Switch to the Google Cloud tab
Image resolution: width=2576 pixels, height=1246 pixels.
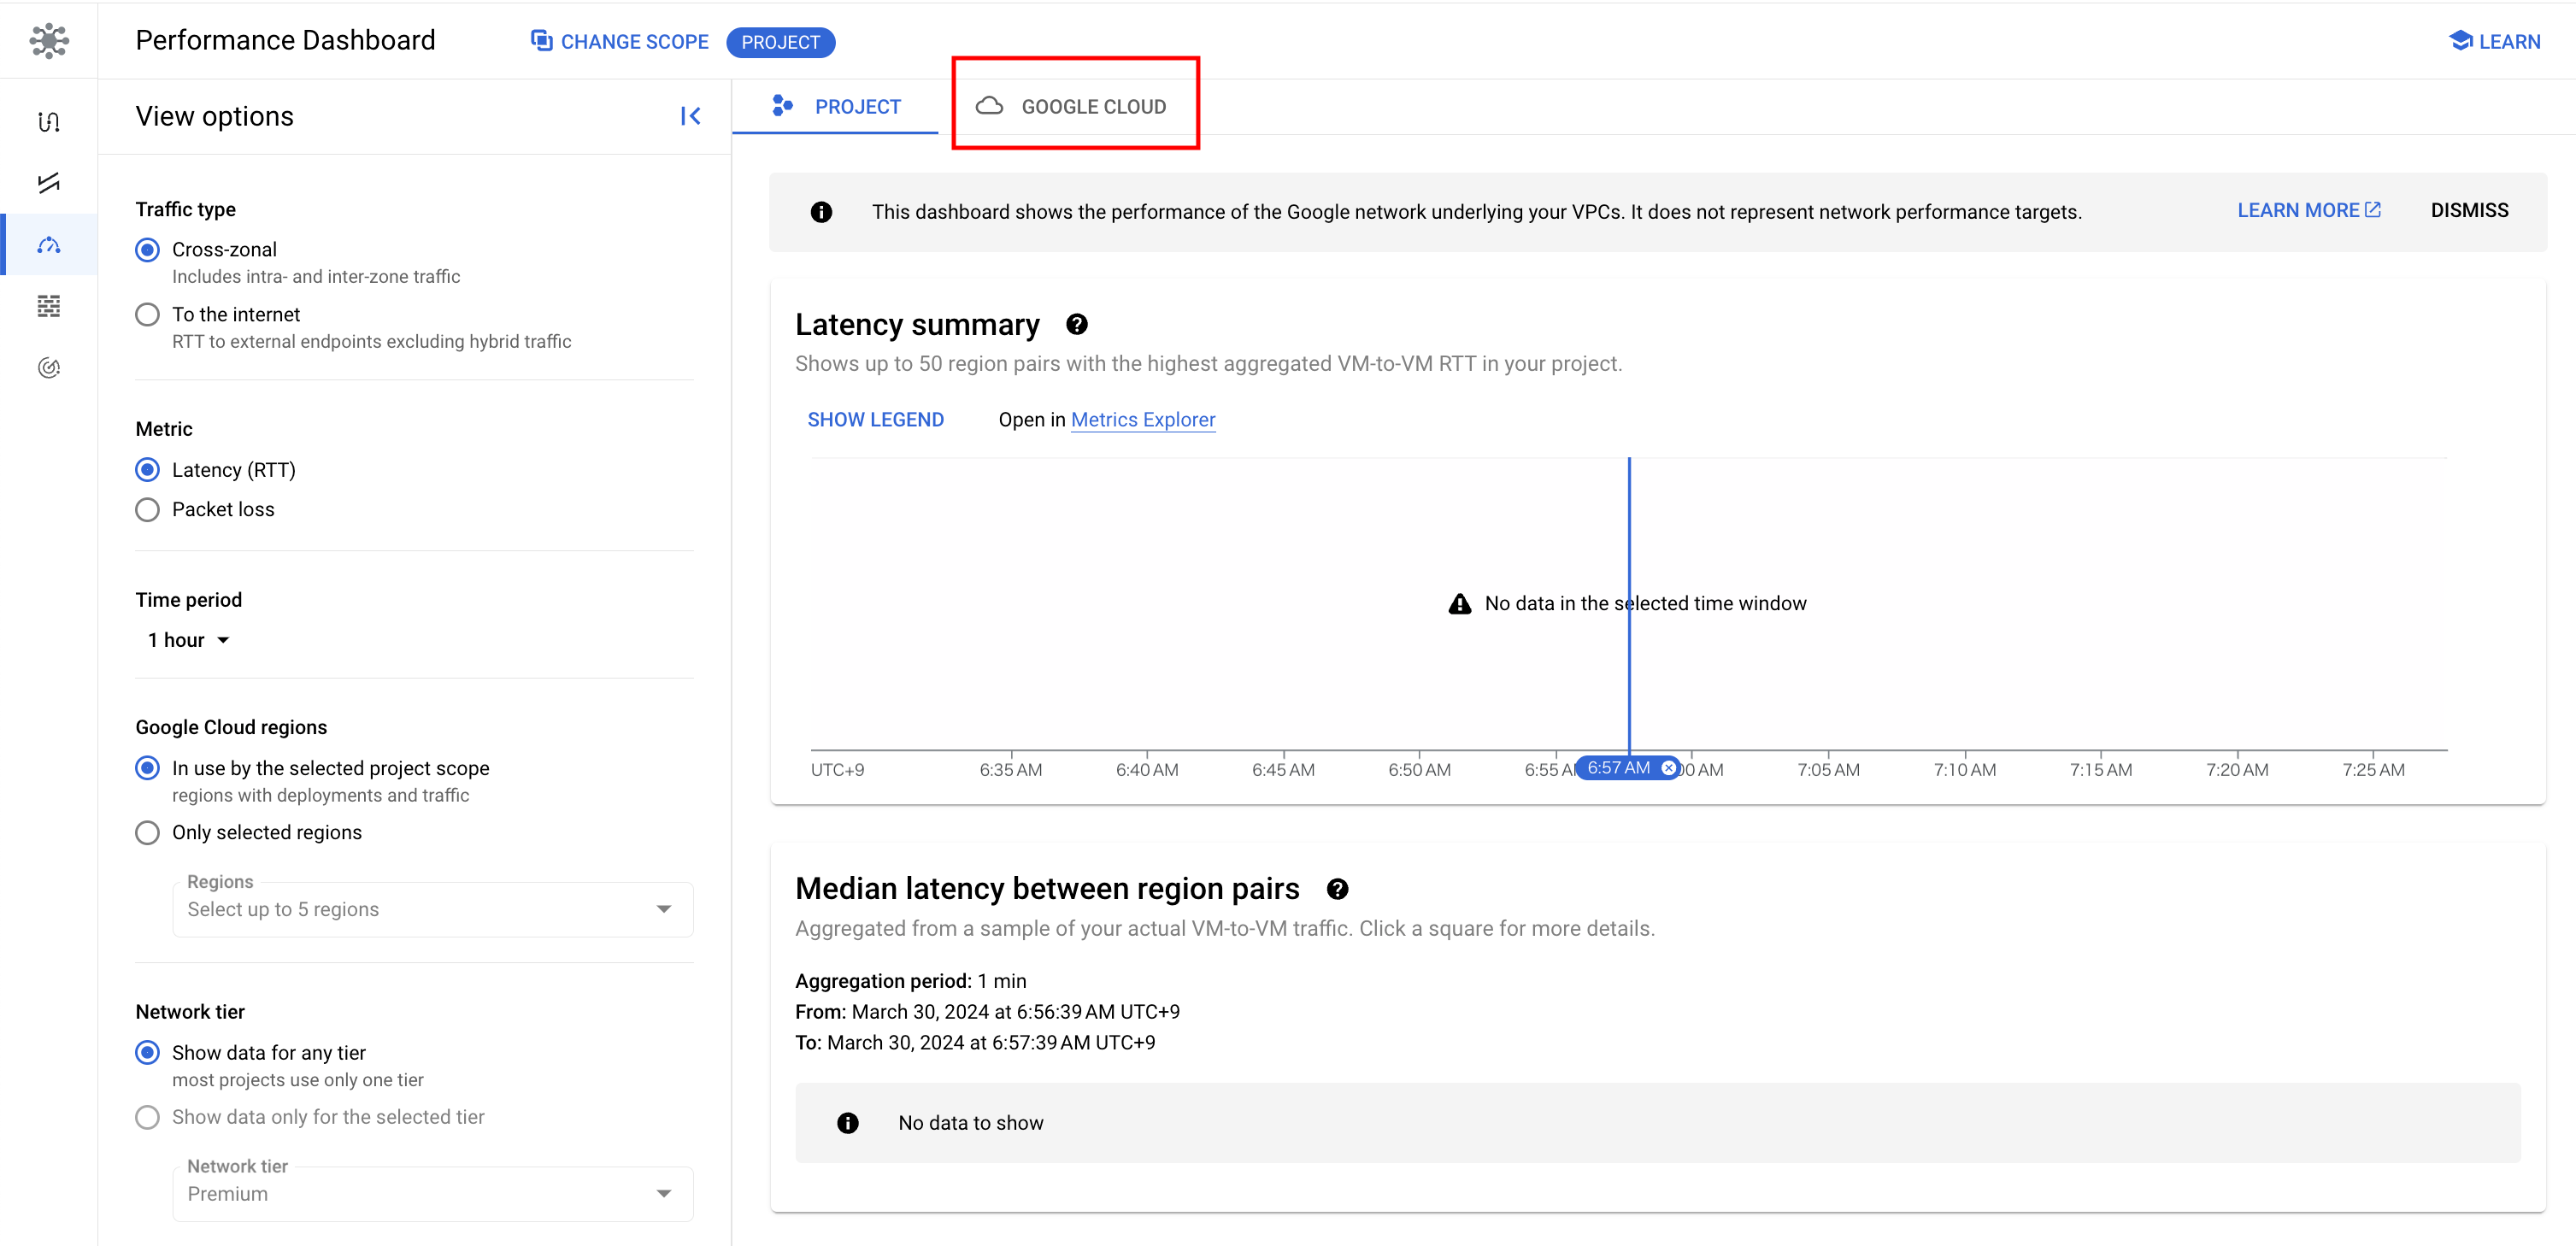coord(1072,106)
